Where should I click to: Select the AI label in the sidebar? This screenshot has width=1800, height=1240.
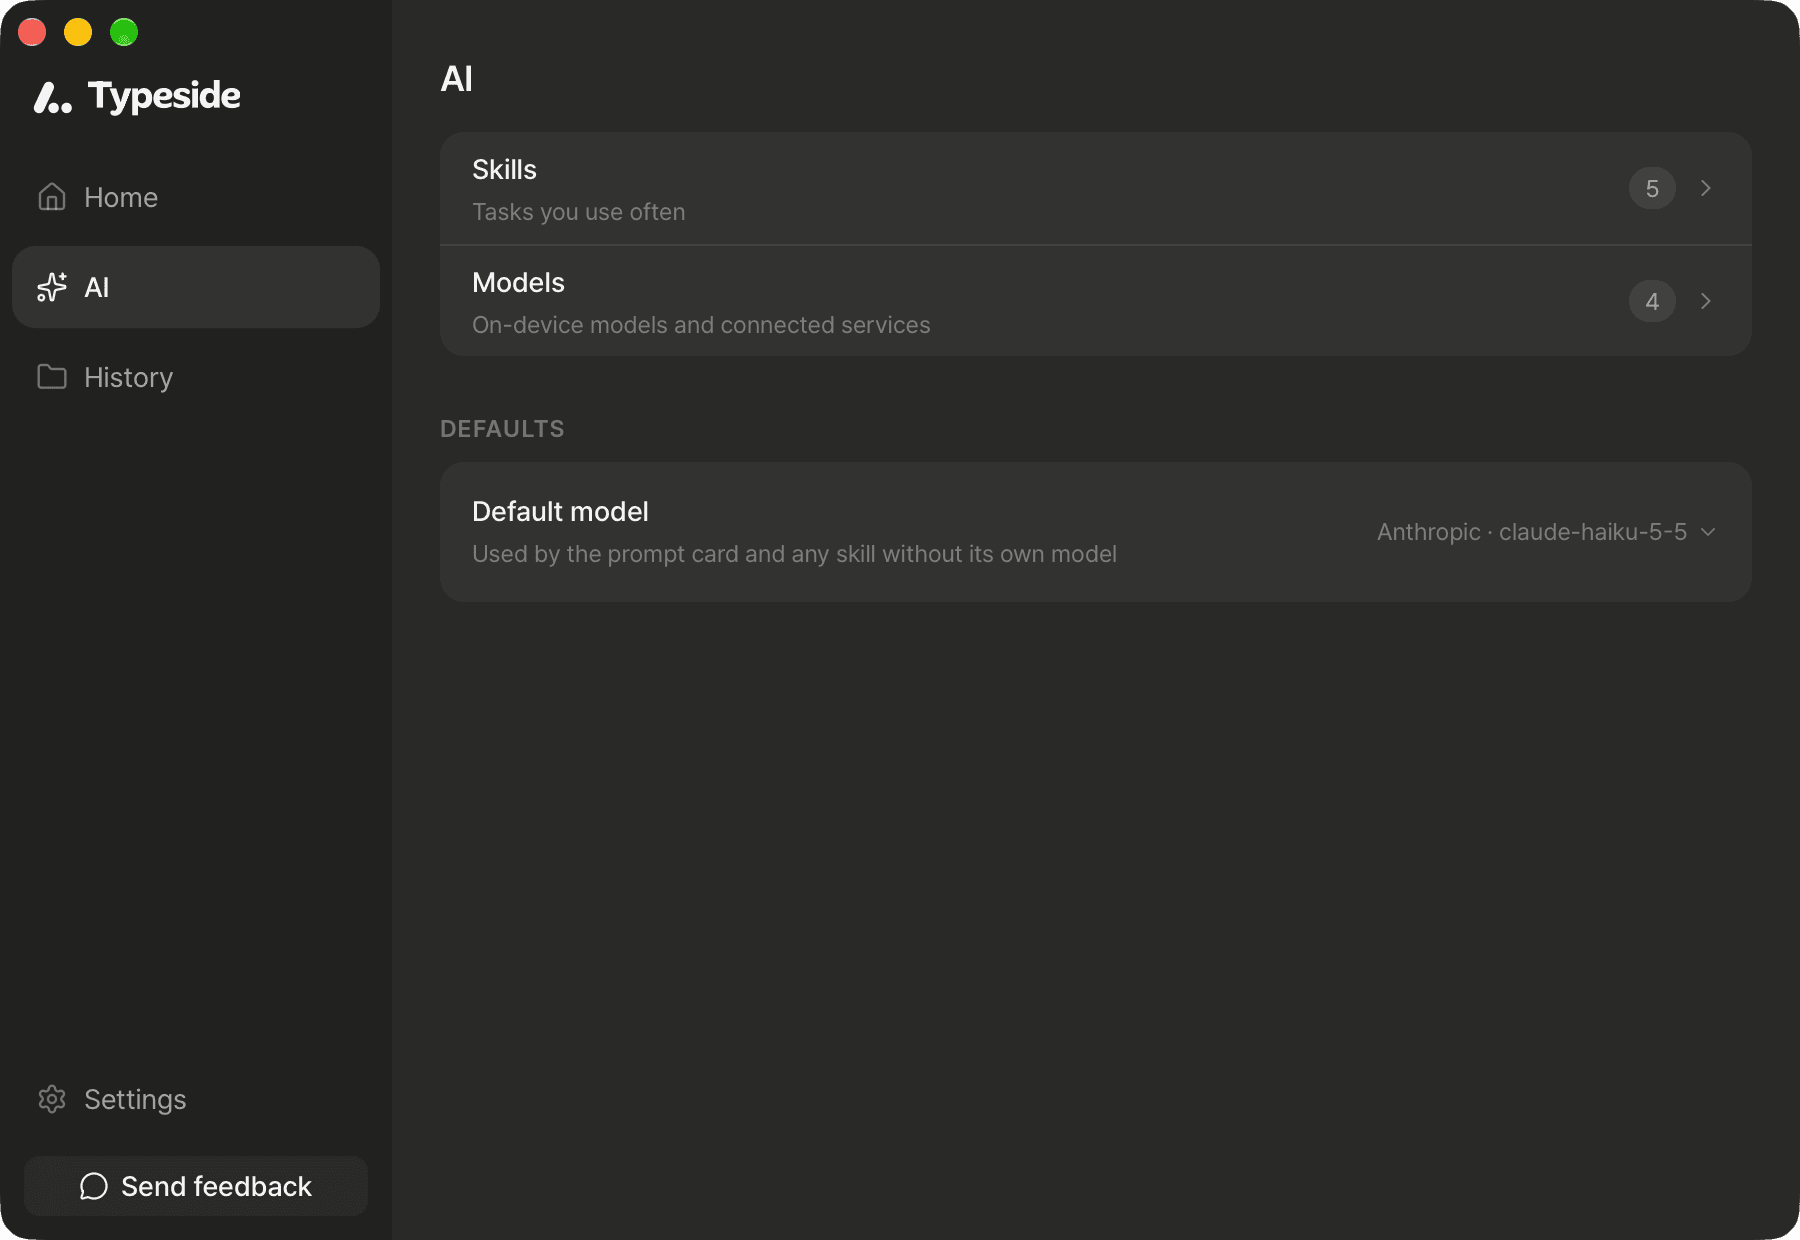(x=97, y=287)
